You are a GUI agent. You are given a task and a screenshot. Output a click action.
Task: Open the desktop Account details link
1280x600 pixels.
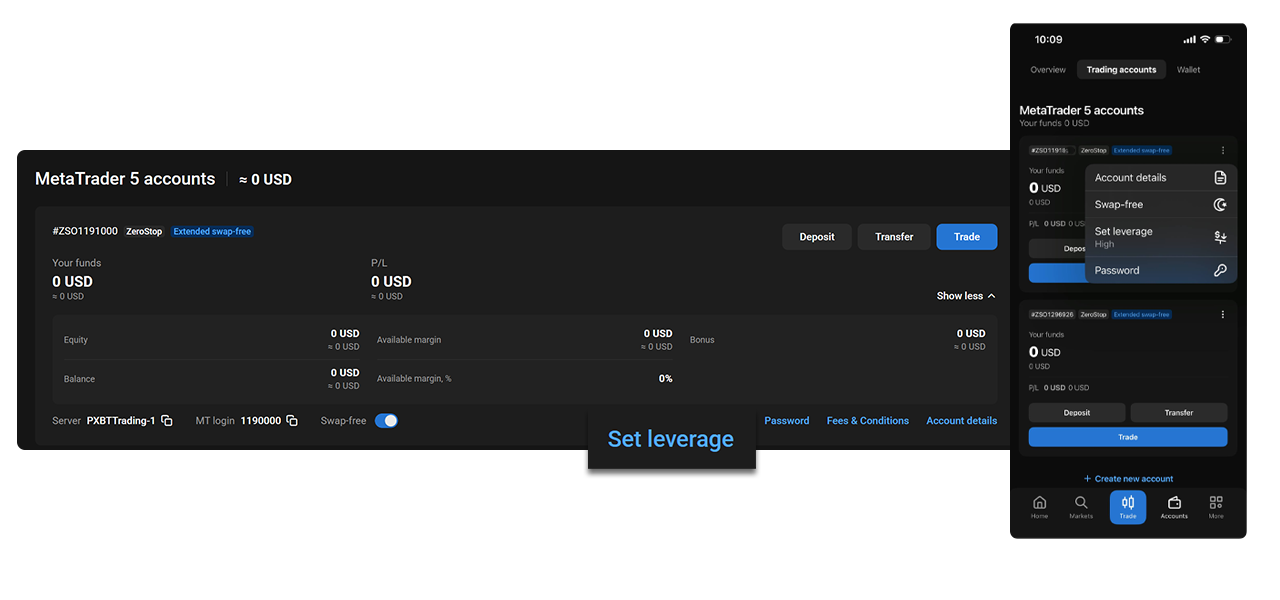[962, 421]
